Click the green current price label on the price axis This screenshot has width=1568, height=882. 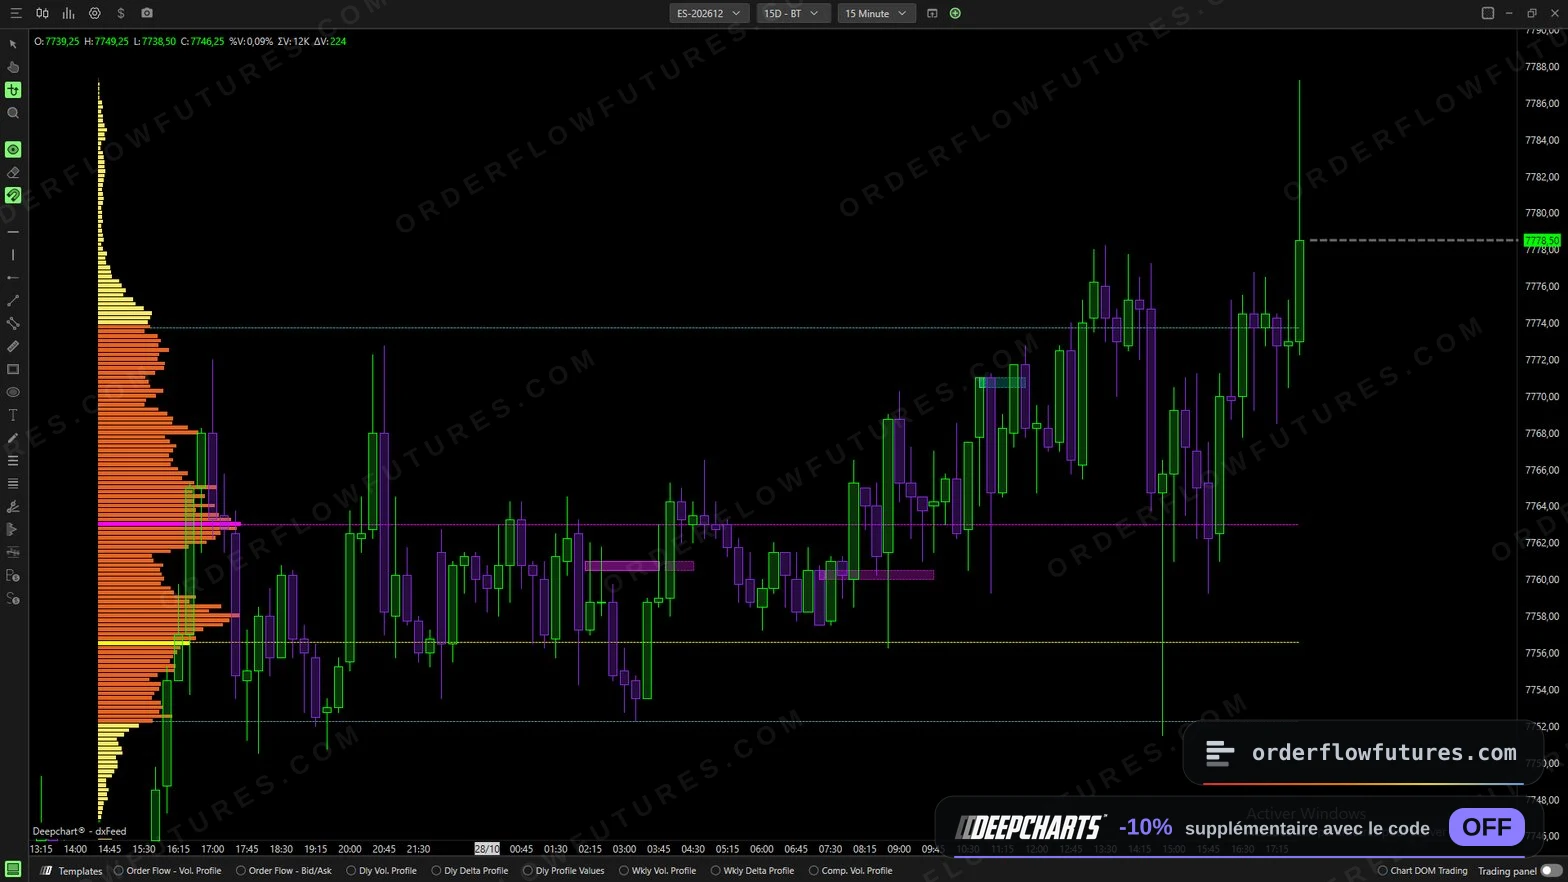(1541, 240)
